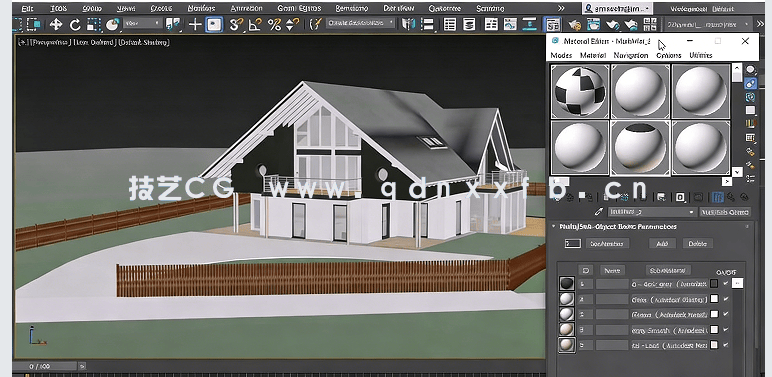Expand the hidden menu bar items chevron
772x377 pixels.
(x=561, y=8)
